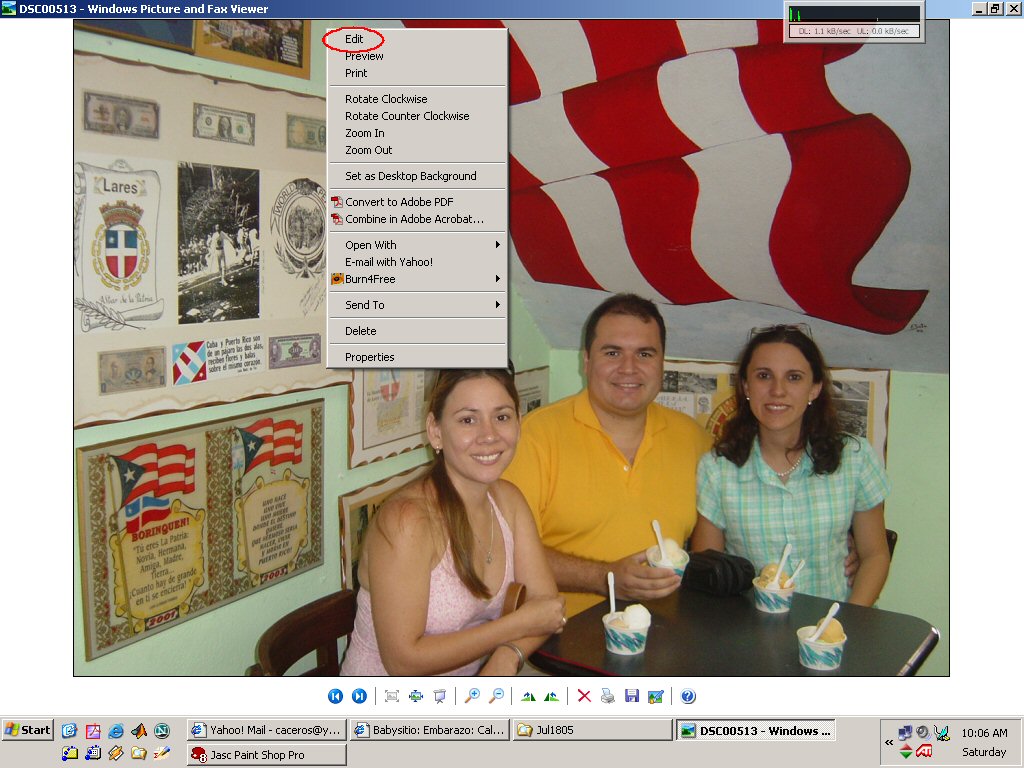
Task: Select Set as Desktop Background
Action: [x=410, y=176]
